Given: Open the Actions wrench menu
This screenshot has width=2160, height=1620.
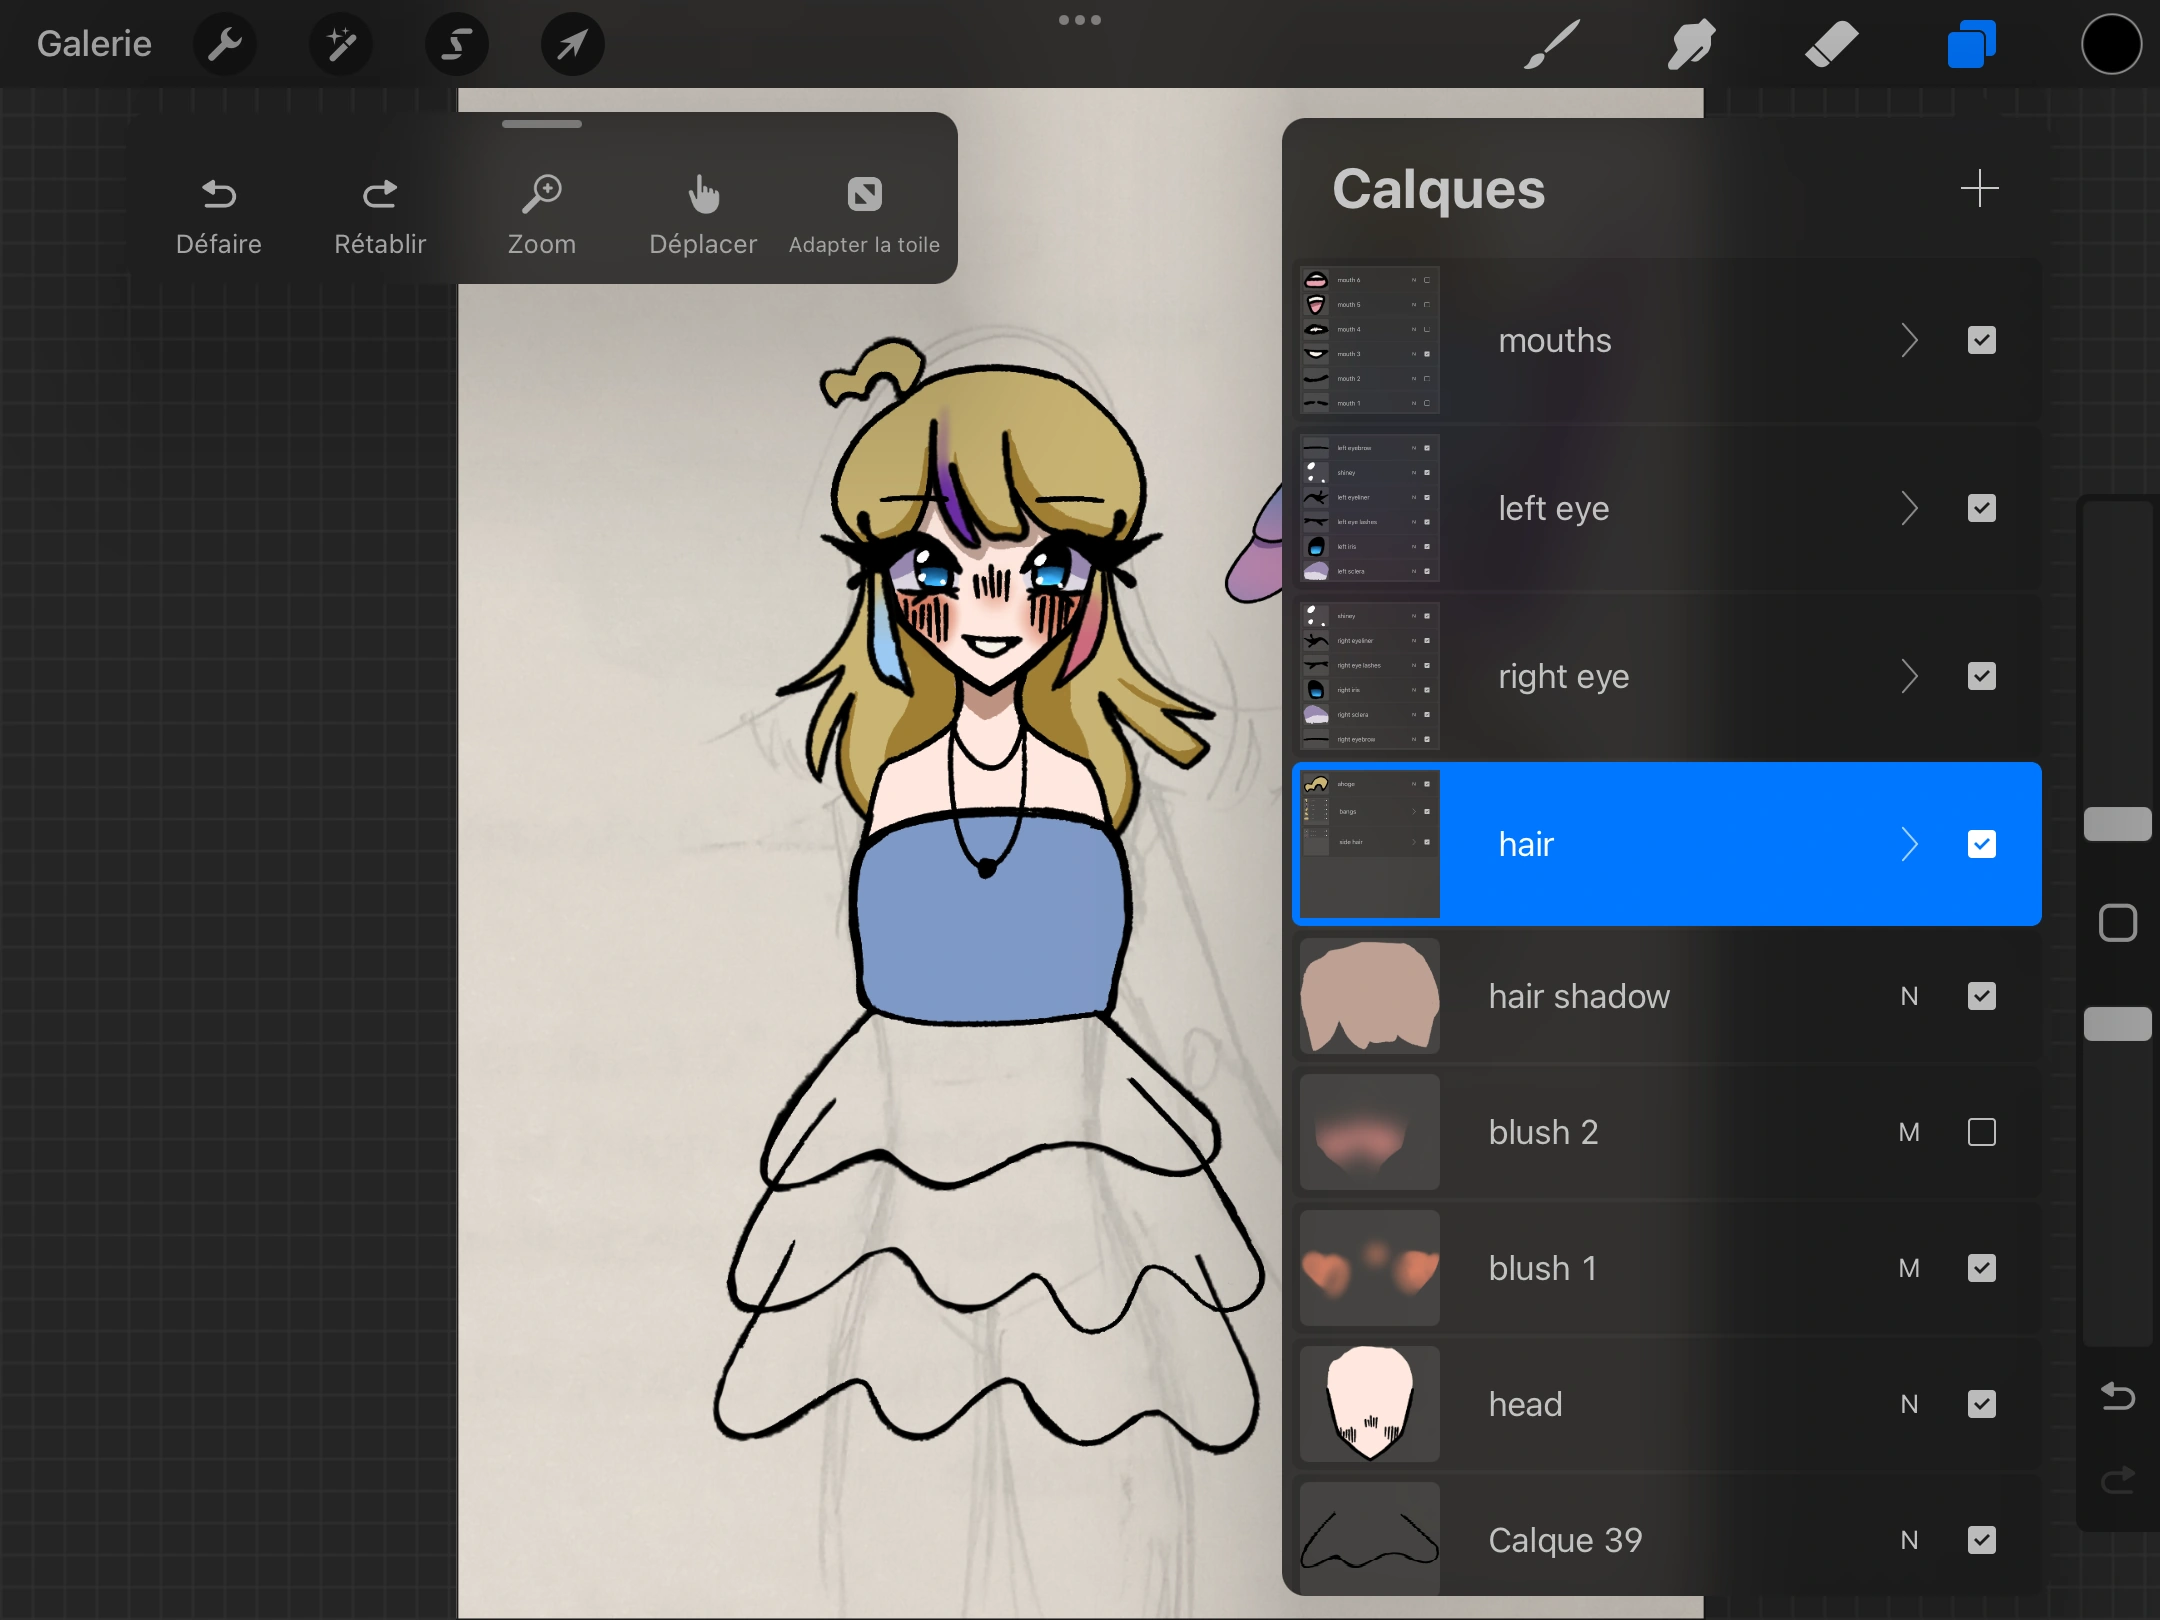Looking at the screenshot, I should click(x=225, y=44).
